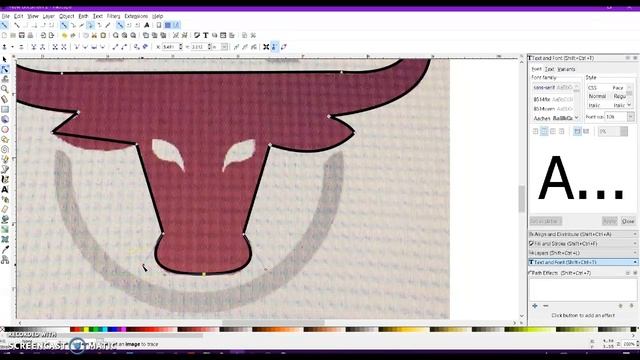
Task: Click the canvas horizontal scrollbar thumb
Action: pos(273,322)
